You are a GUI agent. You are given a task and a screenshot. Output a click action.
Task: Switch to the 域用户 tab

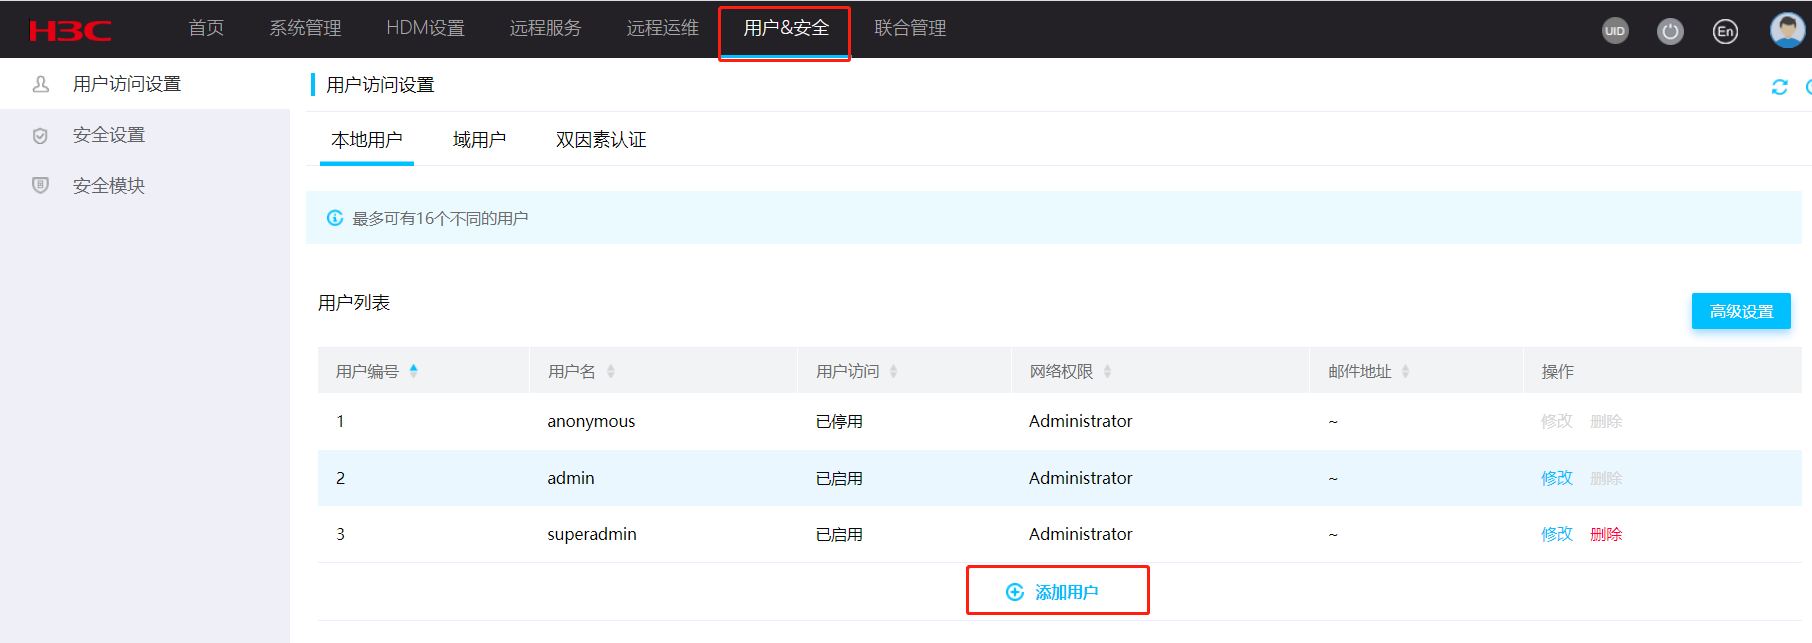tap(479, 140)
